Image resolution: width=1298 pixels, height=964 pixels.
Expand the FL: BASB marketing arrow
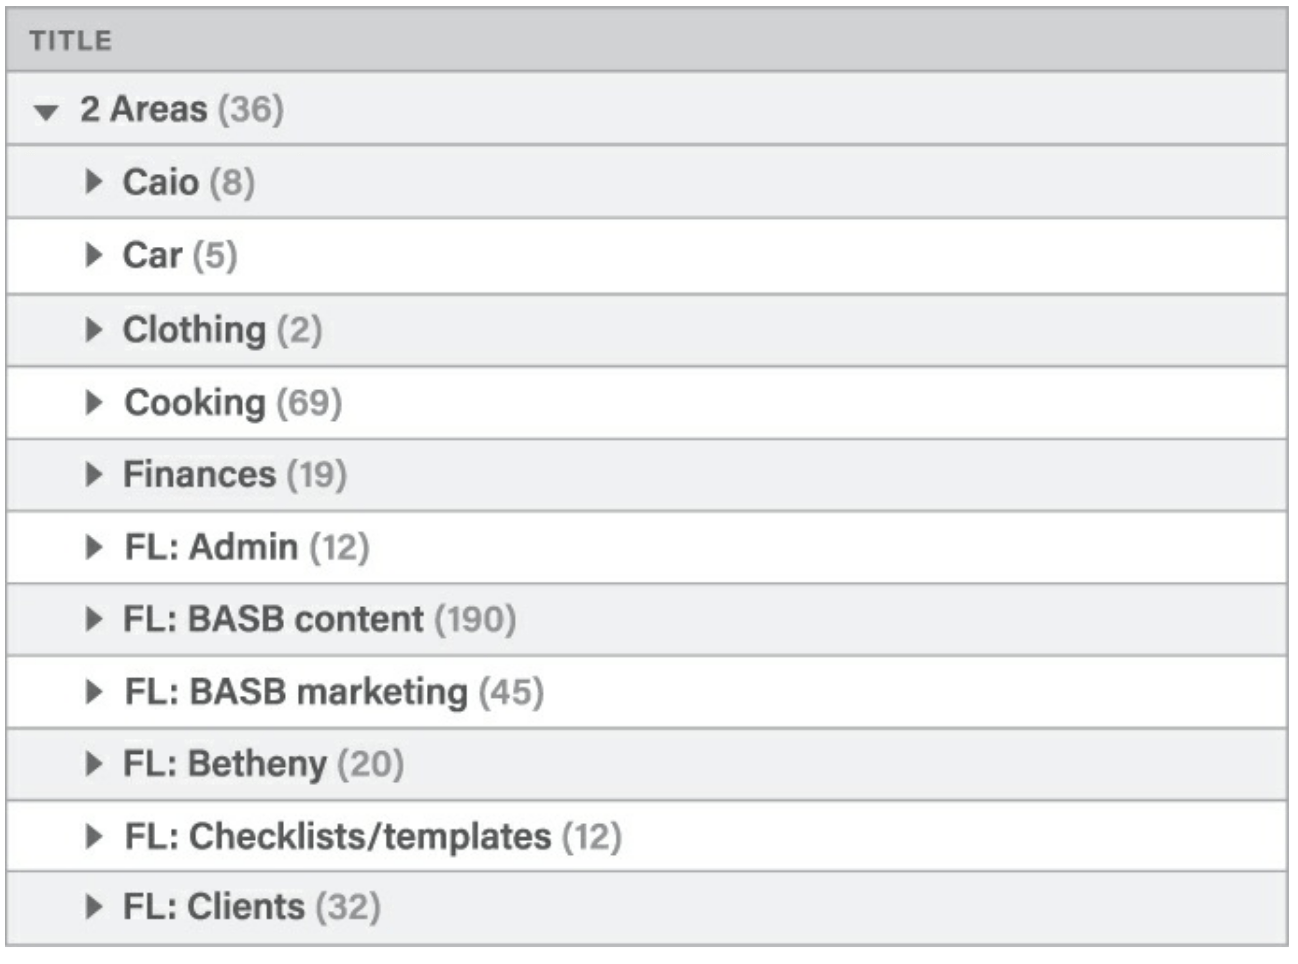pos(94,691)
